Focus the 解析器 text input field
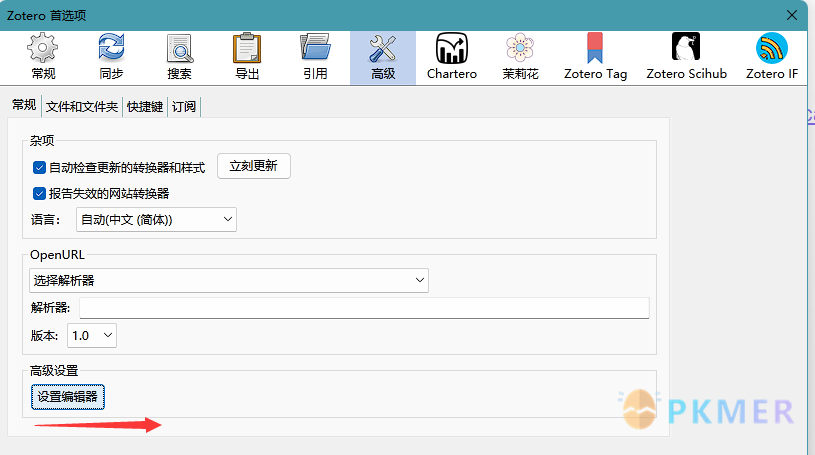This screenshot has width=815, height=455. 364,308
